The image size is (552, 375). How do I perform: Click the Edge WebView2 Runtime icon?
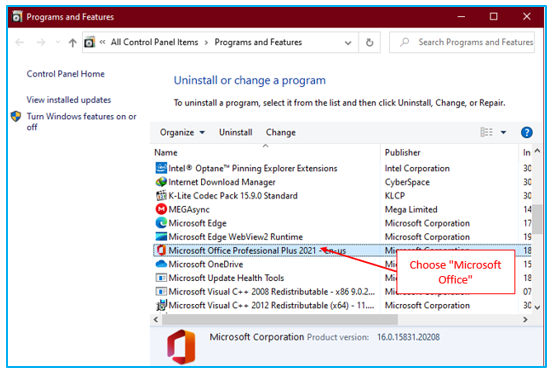click(x=161, y=236)
